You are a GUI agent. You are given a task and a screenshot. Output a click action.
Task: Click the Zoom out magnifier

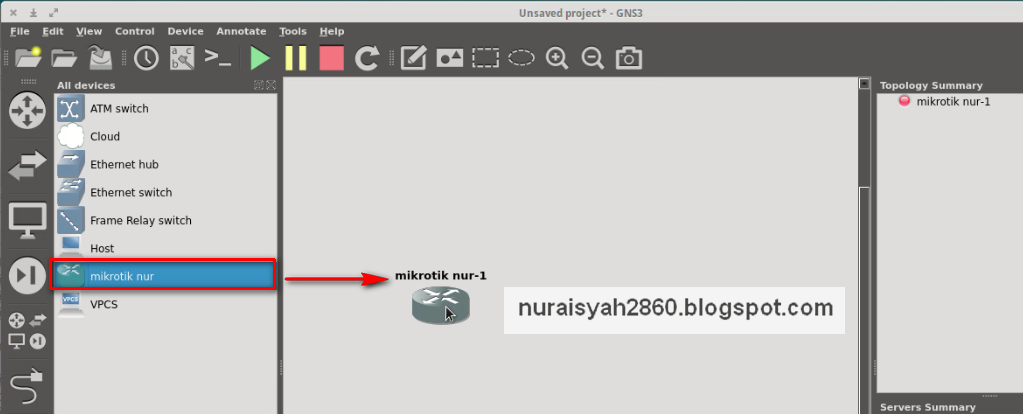click(x=592, y=58)
